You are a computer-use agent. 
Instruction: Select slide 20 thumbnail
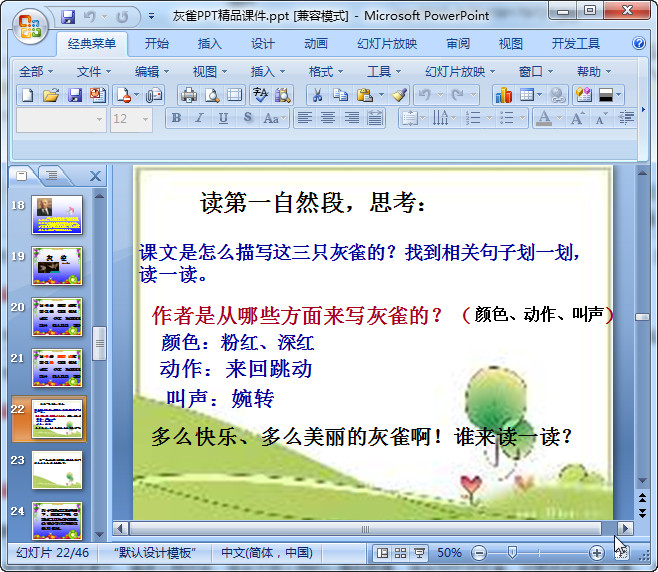coord(57,317)
